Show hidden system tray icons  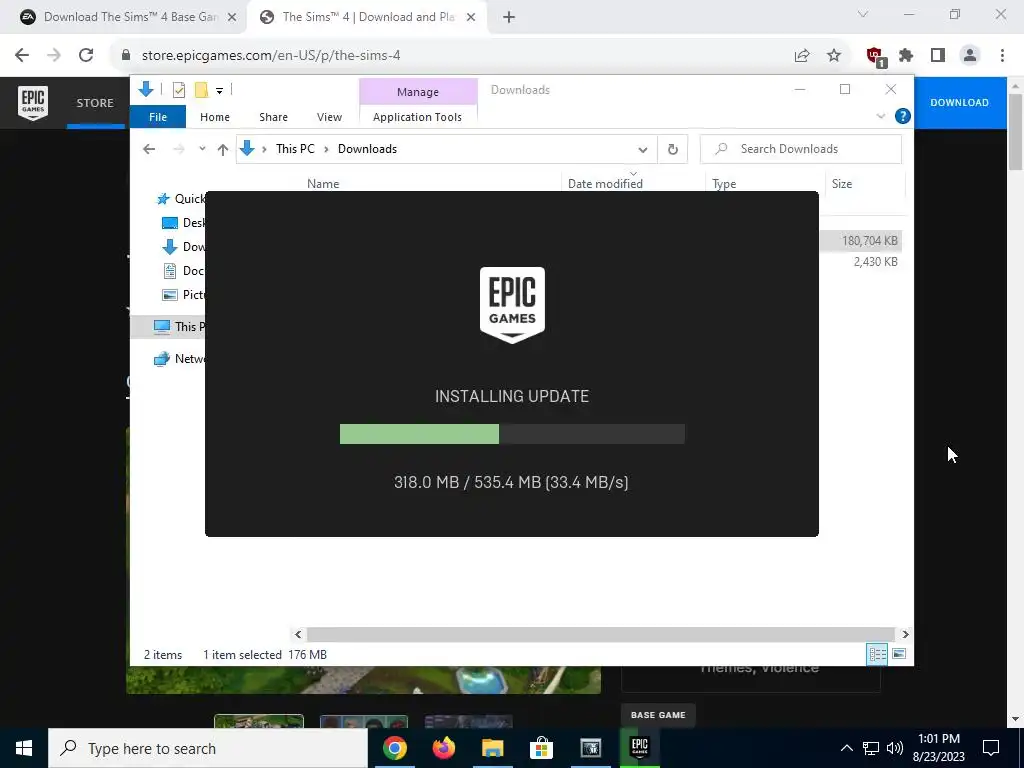[846, 748]
